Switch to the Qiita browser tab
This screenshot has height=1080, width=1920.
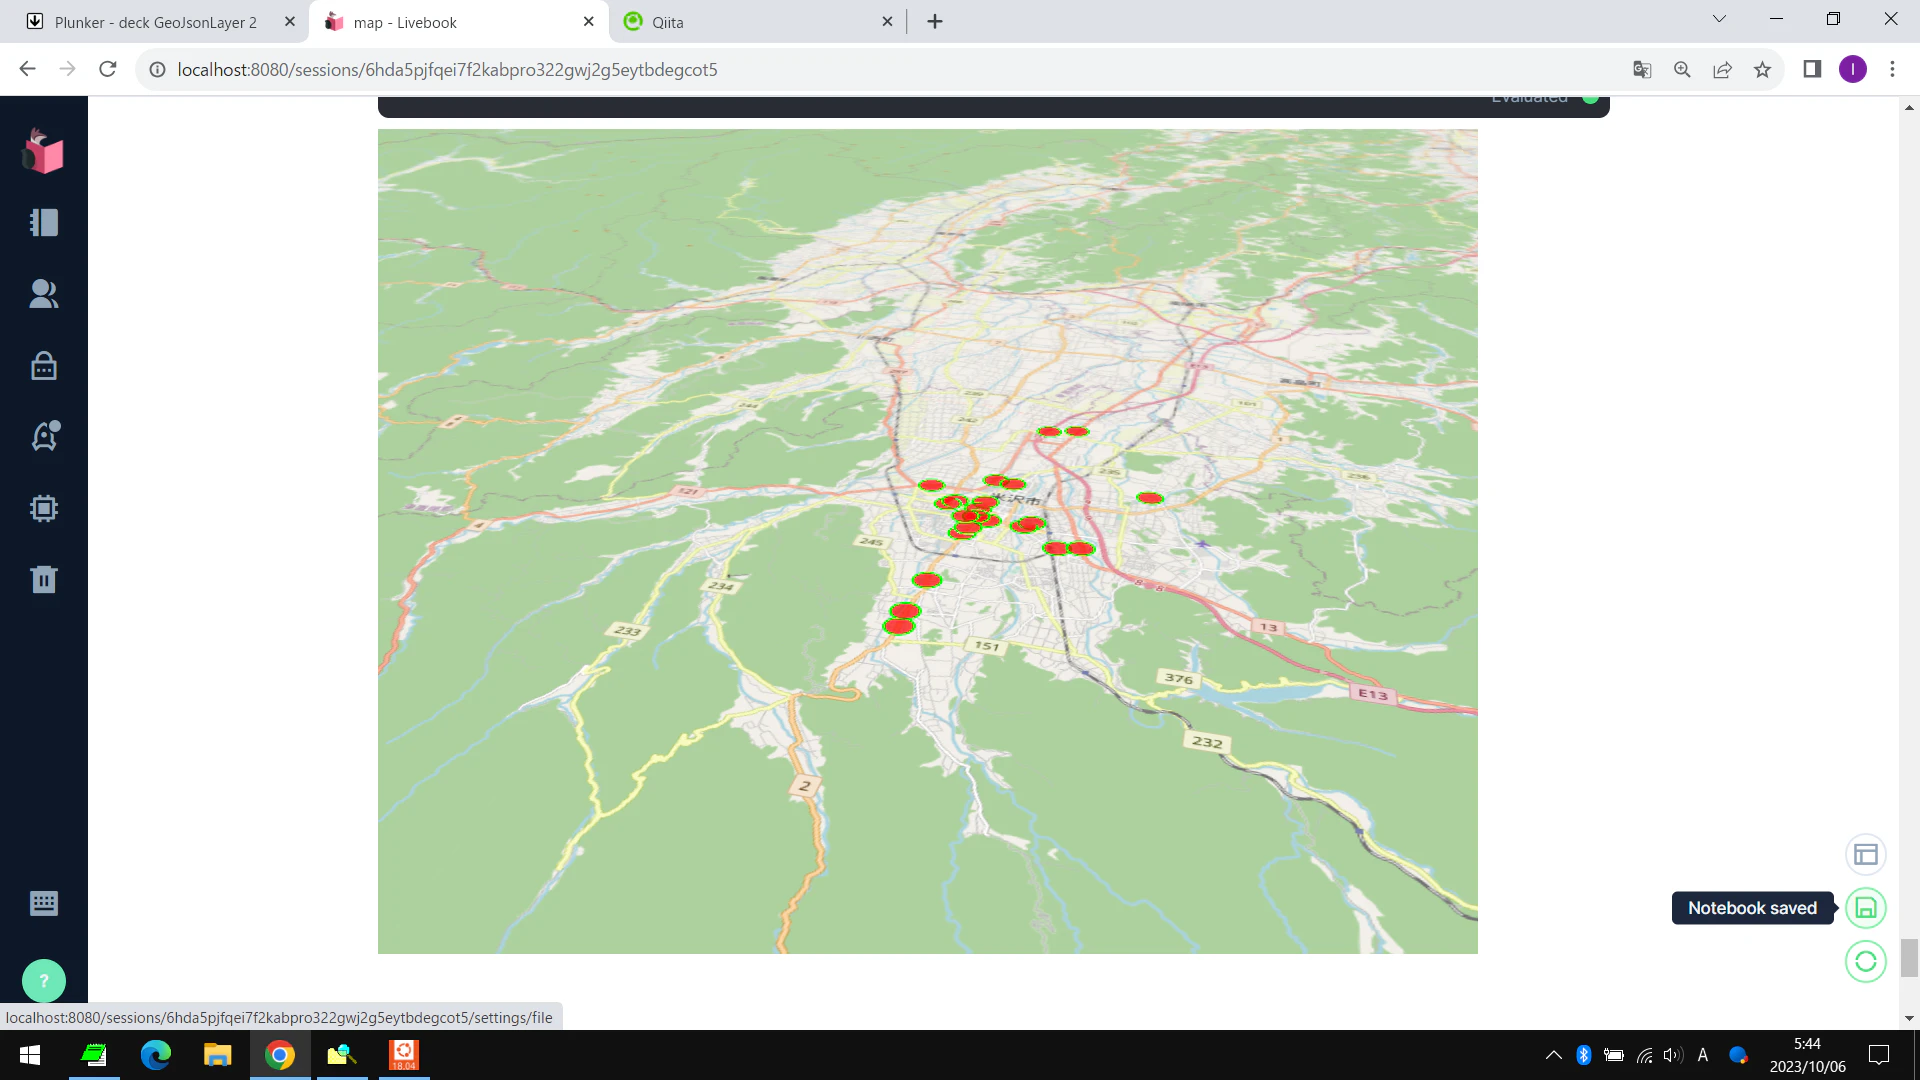755,22
